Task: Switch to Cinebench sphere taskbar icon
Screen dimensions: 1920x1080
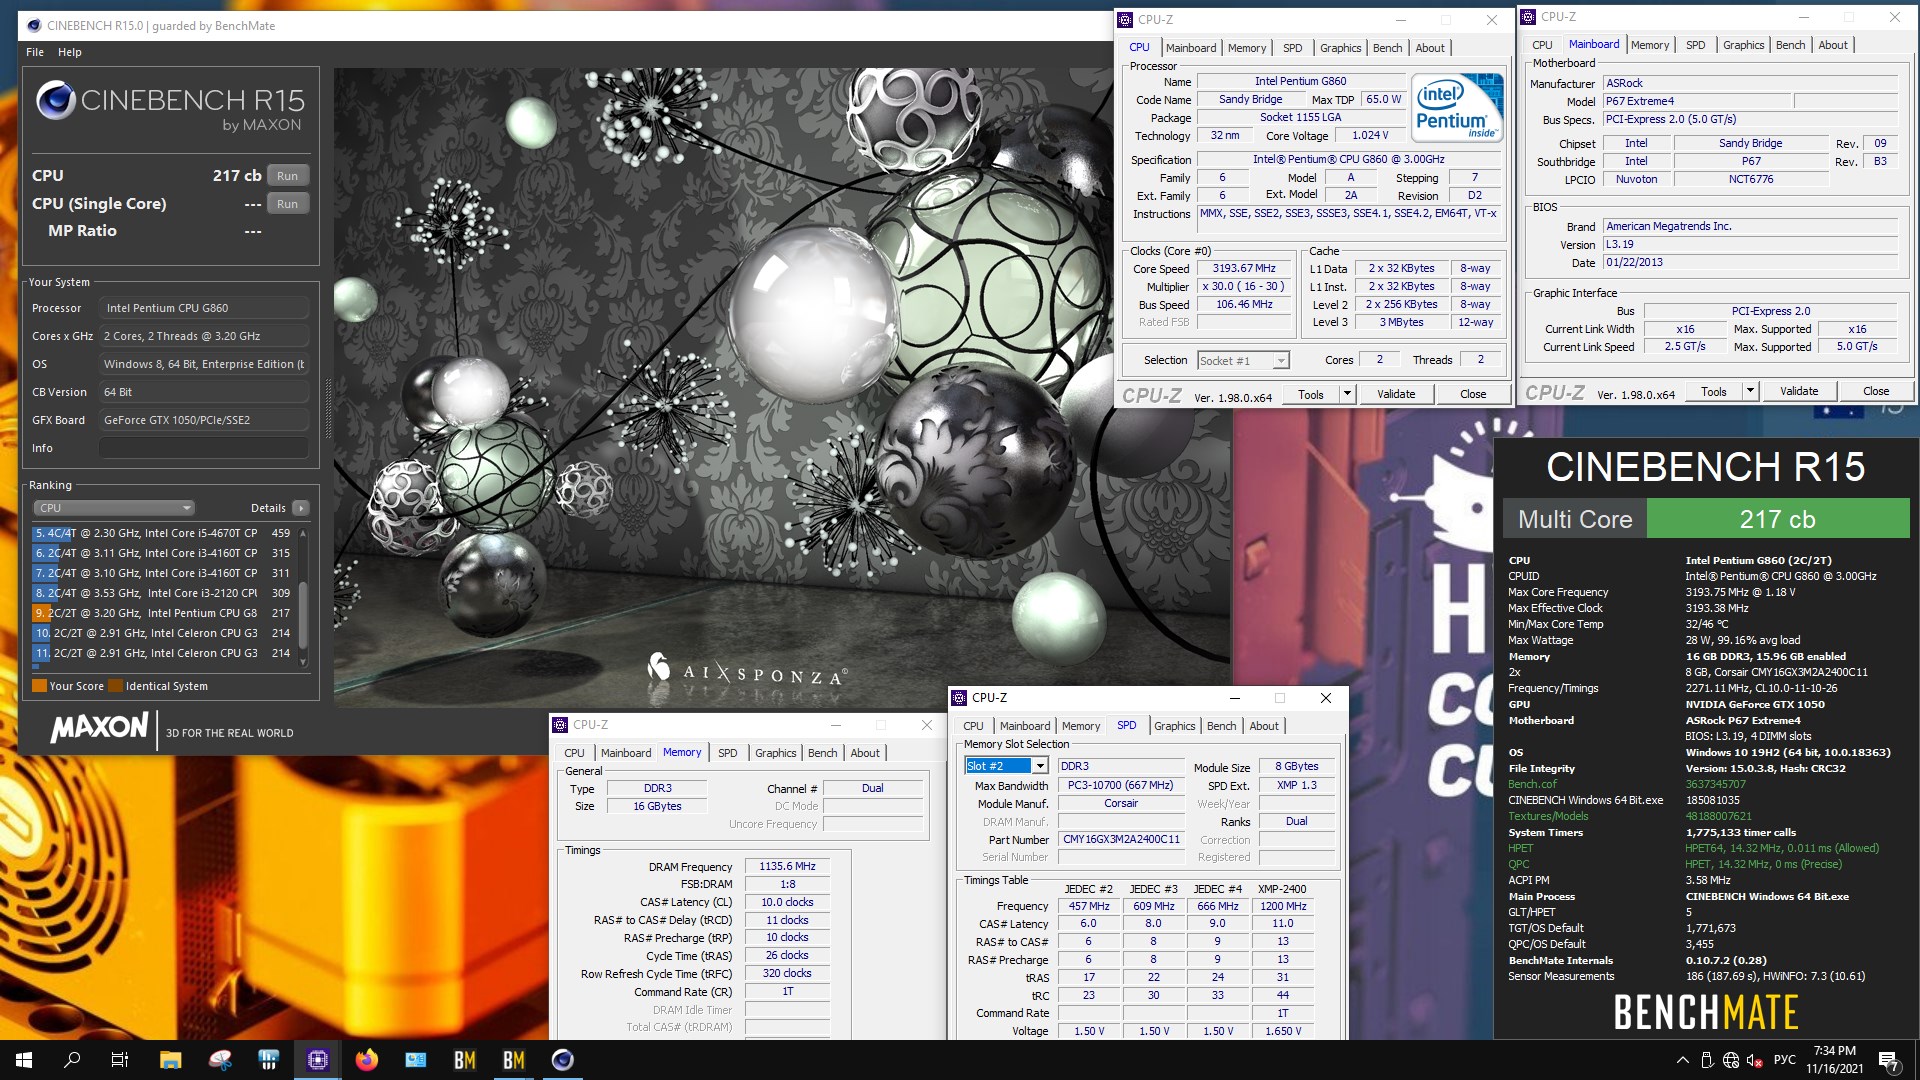Action: (x=563, y=1060)
